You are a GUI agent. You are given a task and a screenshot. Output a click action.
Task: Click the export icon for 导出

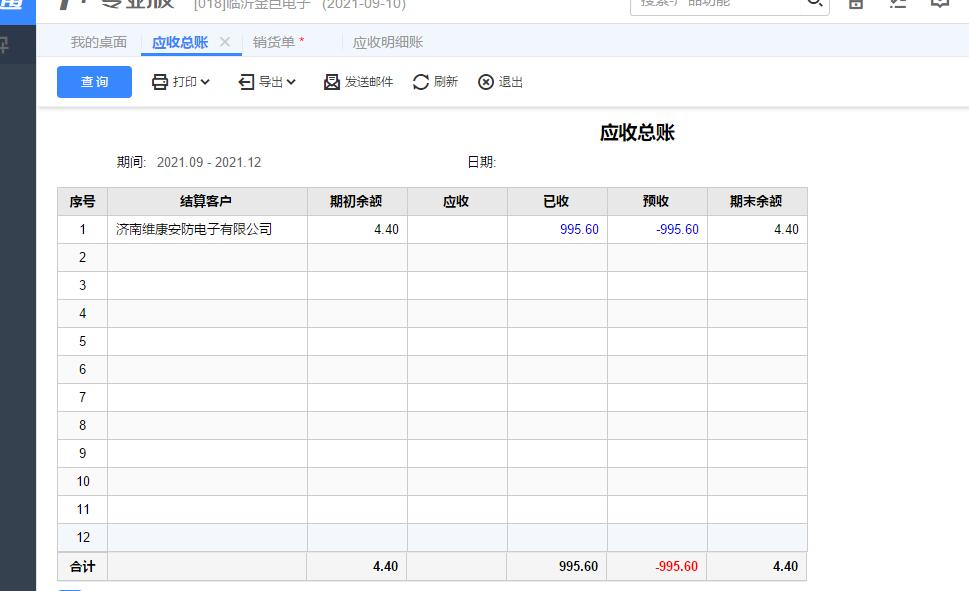coord(246,82)
